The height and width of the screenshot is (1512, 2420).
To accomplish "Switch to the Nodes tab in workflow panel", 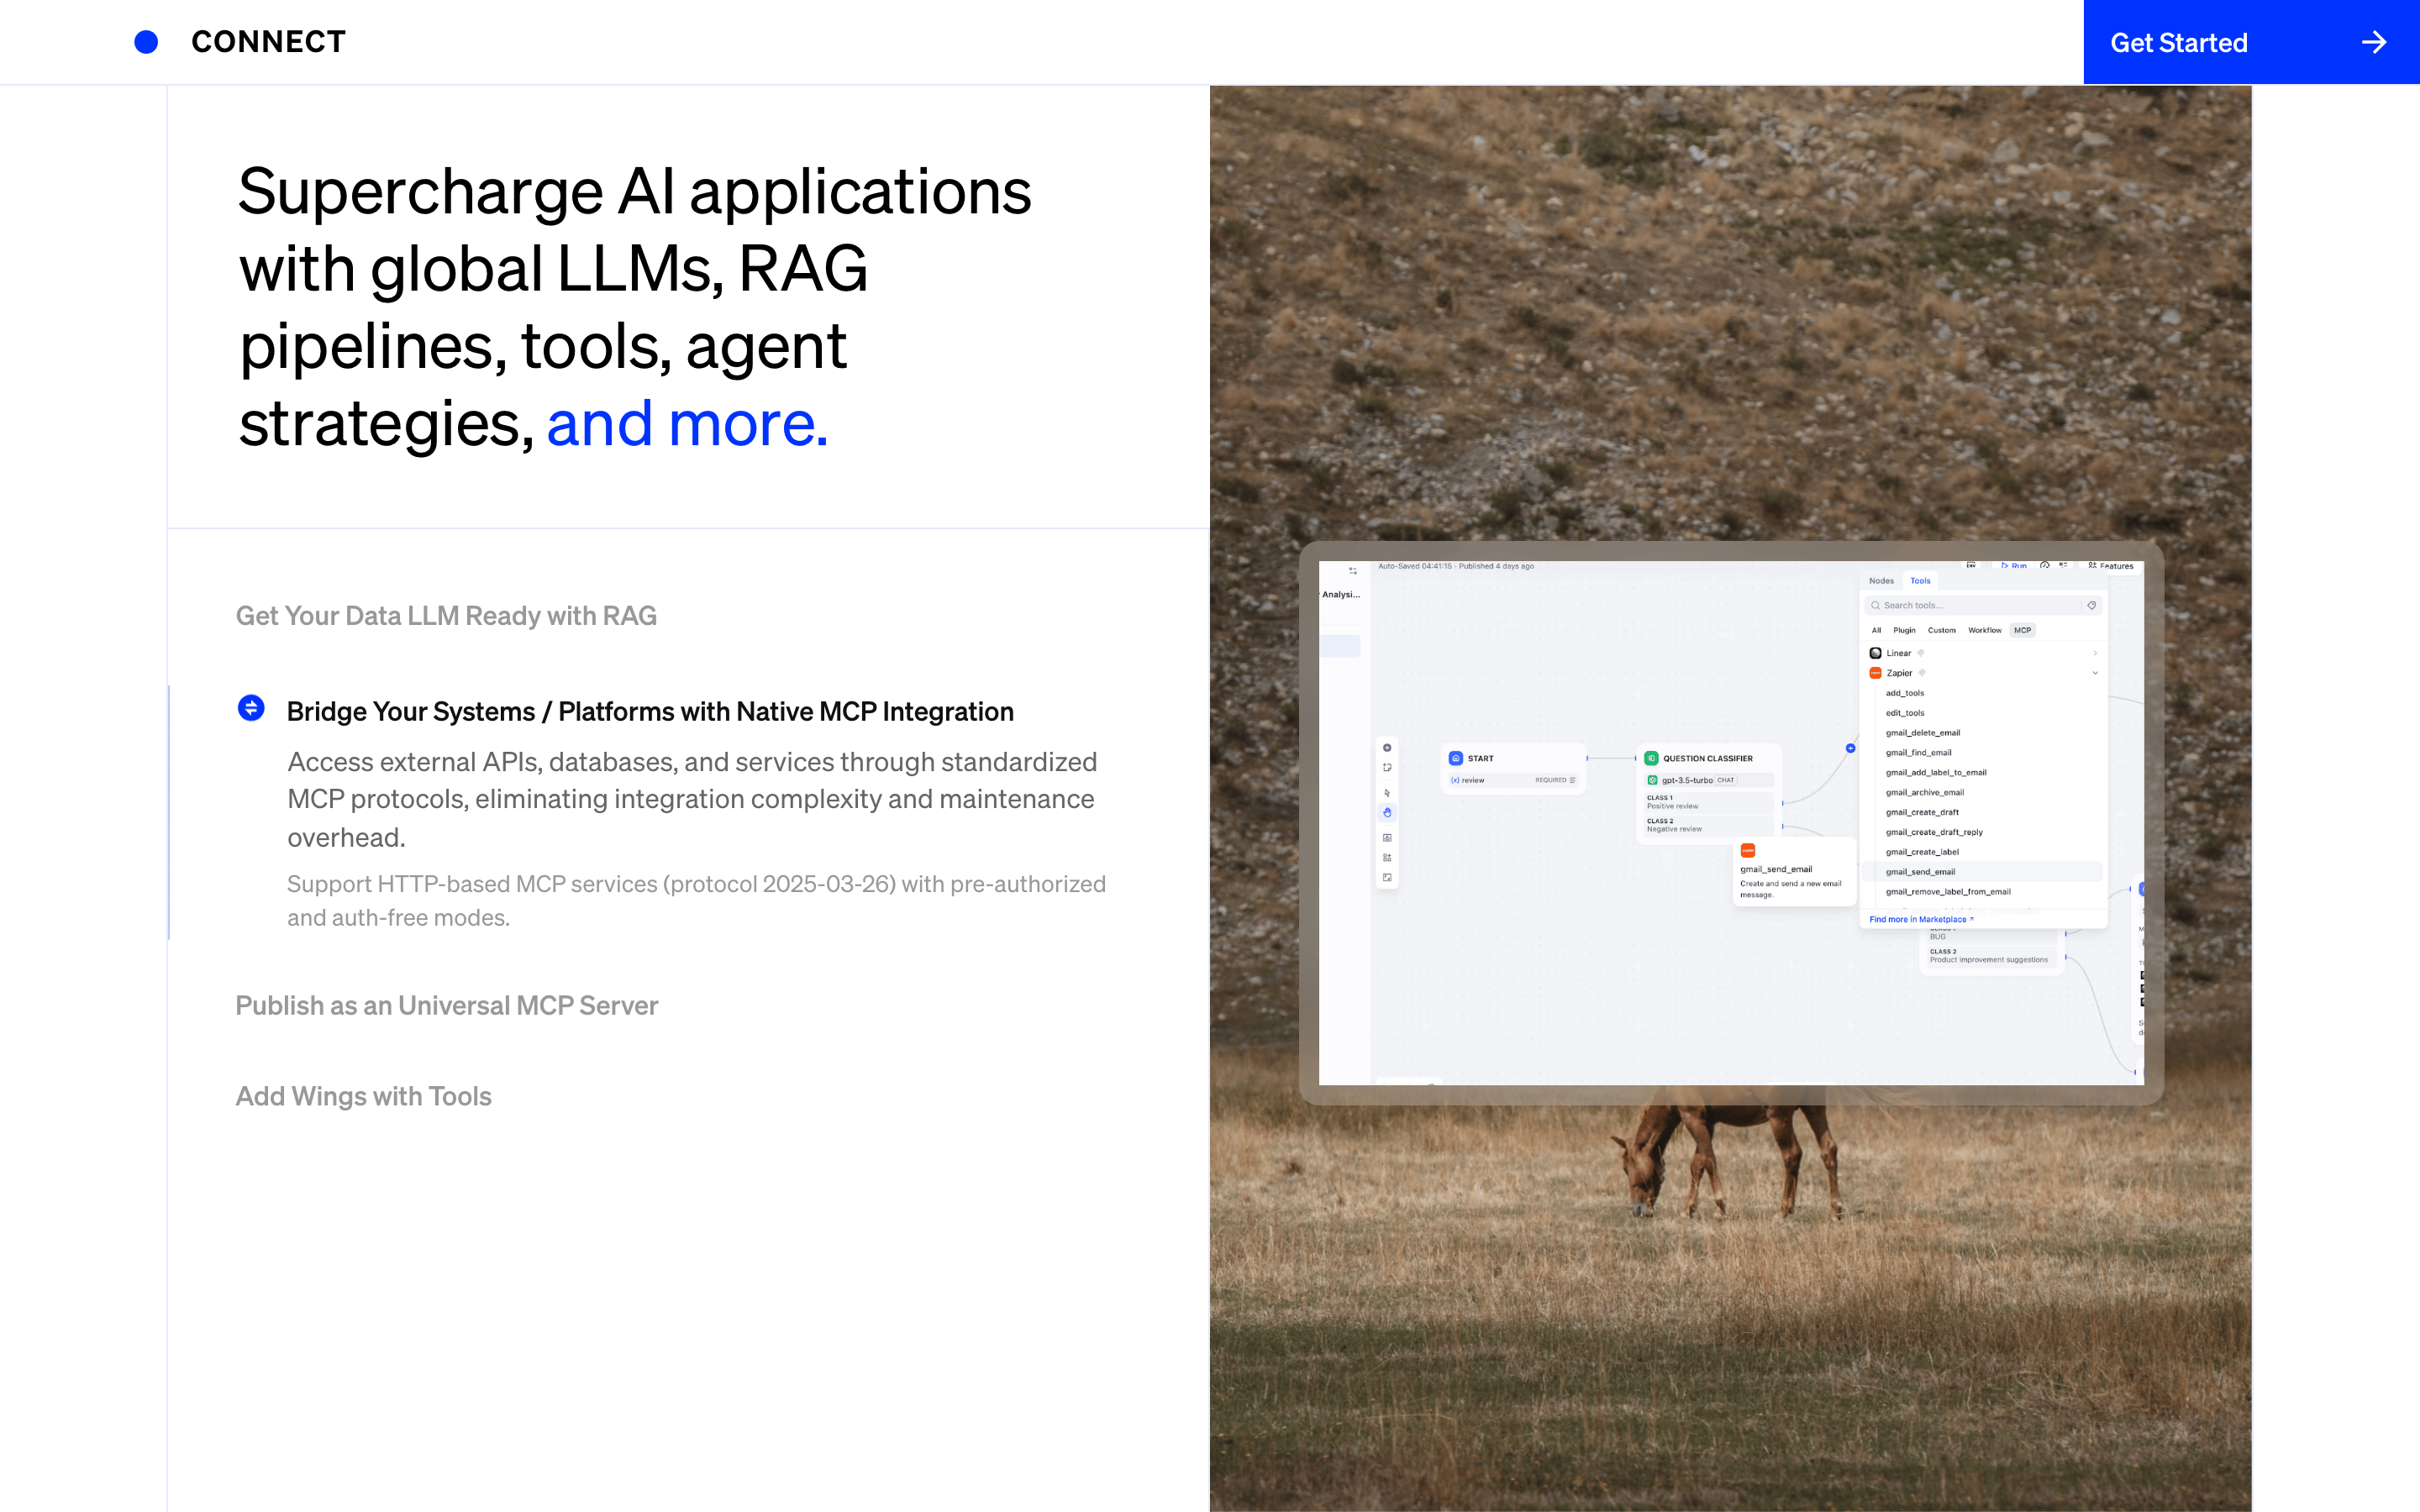I will [1881, 580].
